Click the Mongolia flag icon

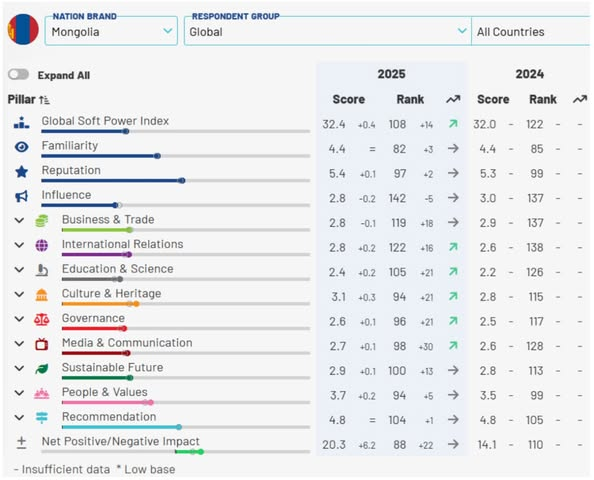coord(23,30)
